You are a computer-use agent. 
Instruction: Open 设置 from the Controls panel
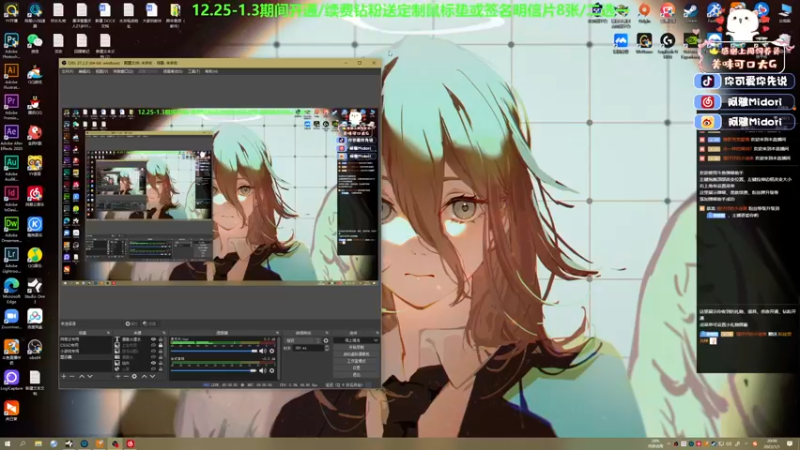pos(356,368)
